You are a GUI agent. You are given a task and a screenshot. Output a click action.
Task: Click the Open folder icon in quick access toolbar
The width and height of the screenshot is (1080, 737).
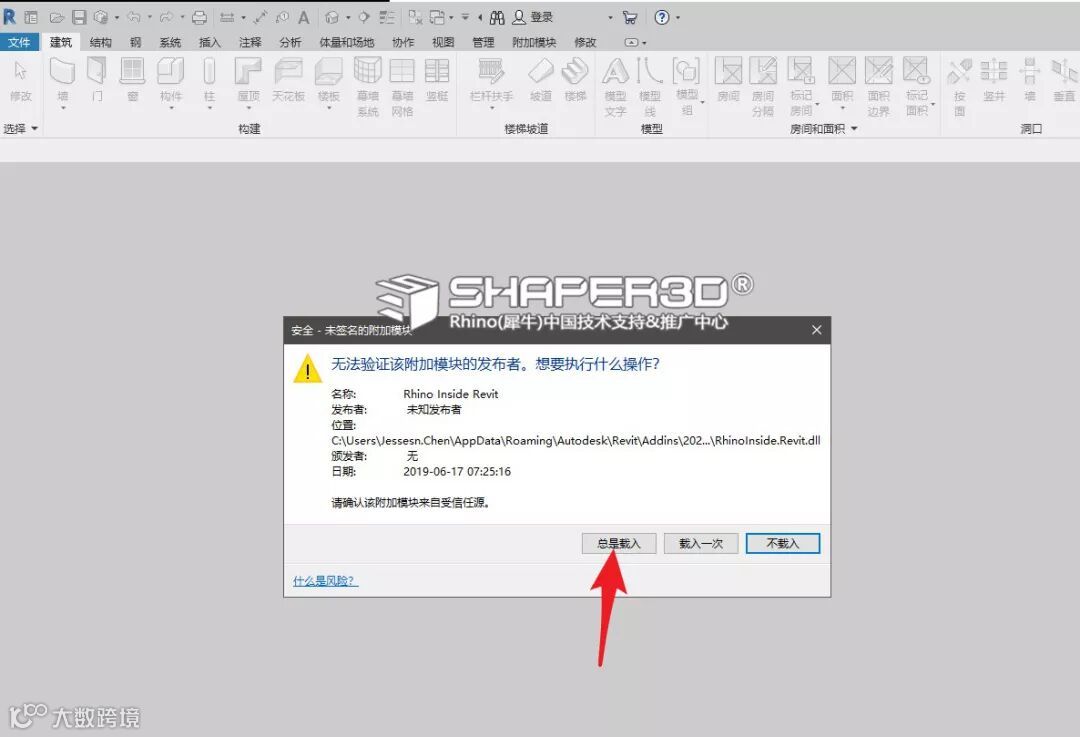(x=57, y=17)
